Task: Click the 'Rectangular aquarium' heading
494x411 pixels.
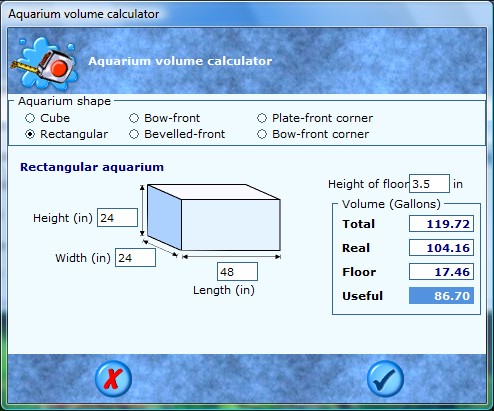Action: (x=92, y=167)
